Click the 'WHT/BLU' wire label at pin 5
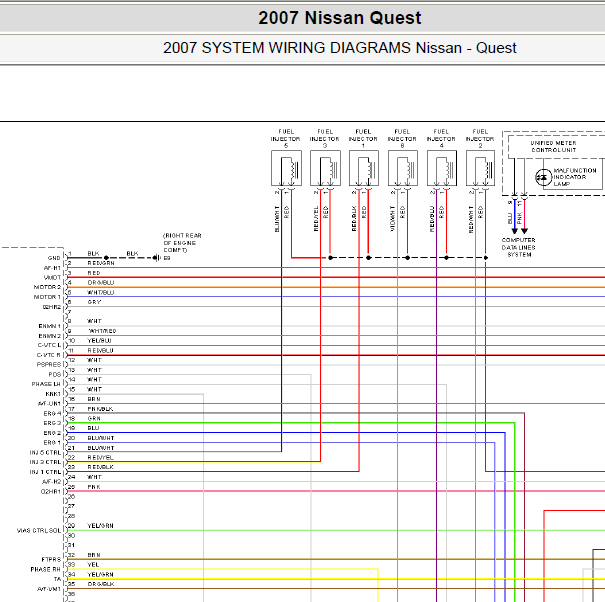The height and width of the screenshot is (602, 605). (101, 293)
